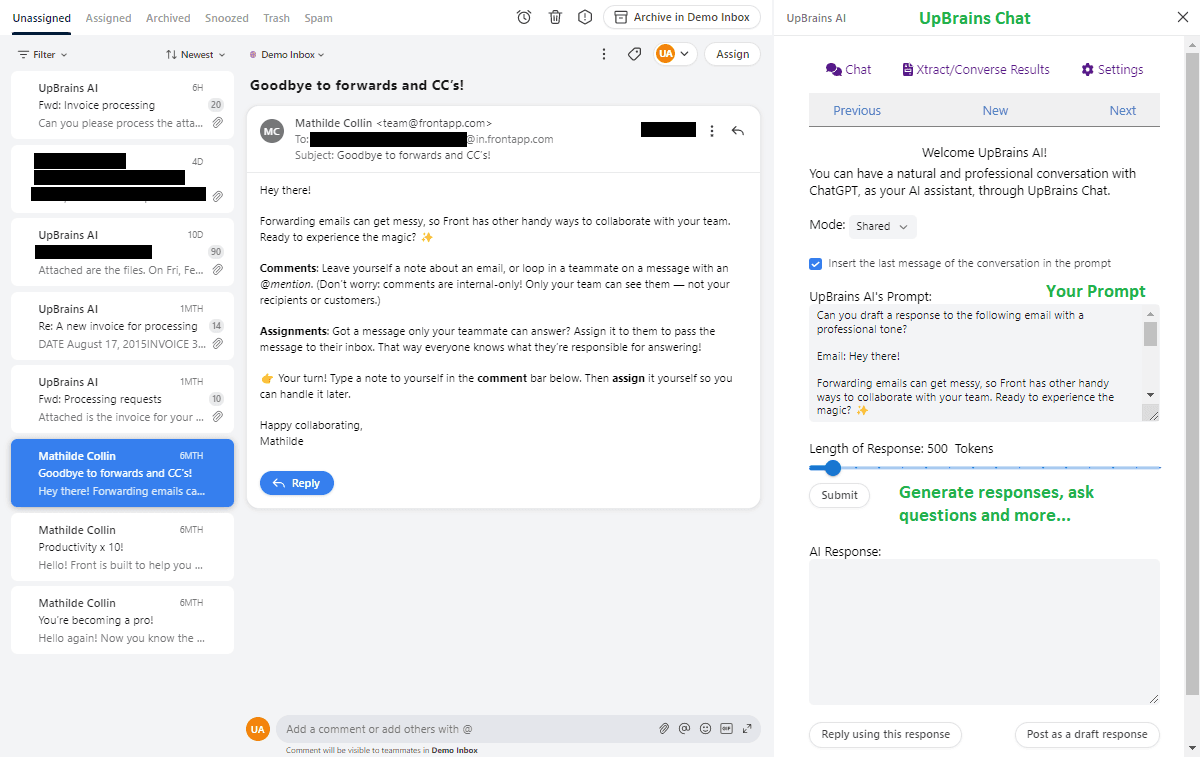Open the Xtract/Converse Results tab

pyautogui.click(x=976, y=69)
